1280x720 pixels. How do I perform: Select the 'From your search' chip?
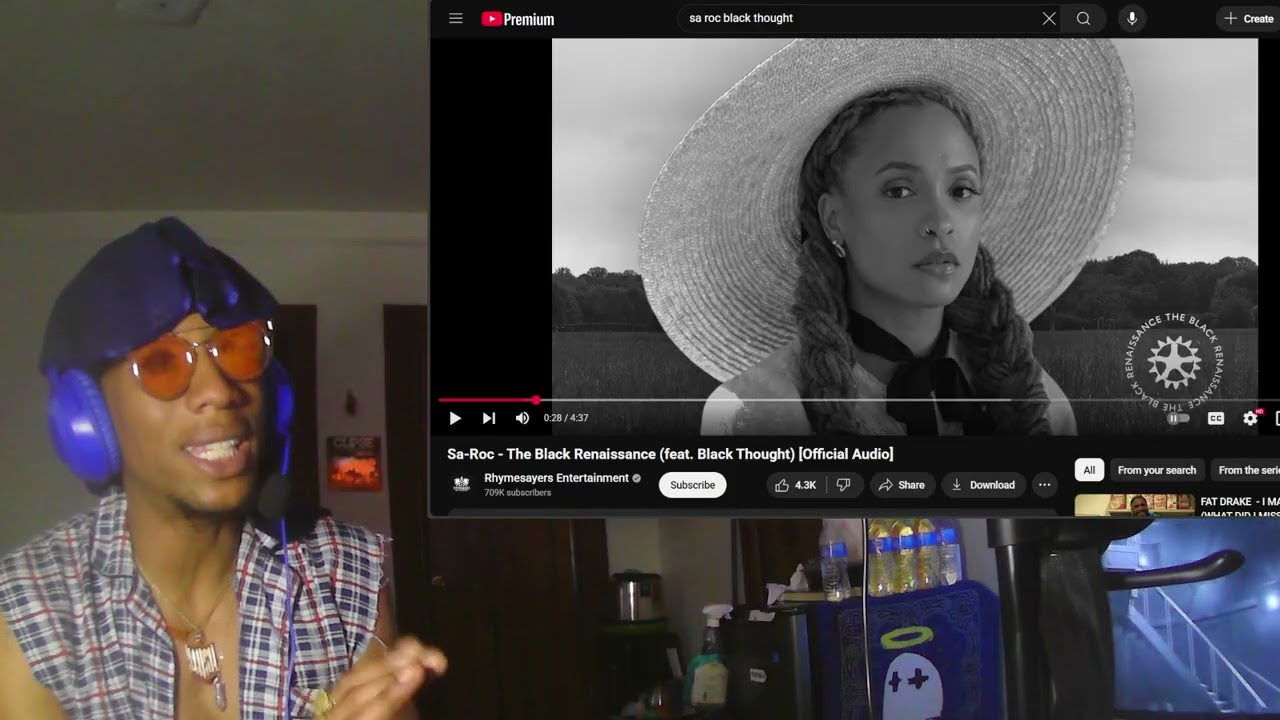coord(1157,470)
